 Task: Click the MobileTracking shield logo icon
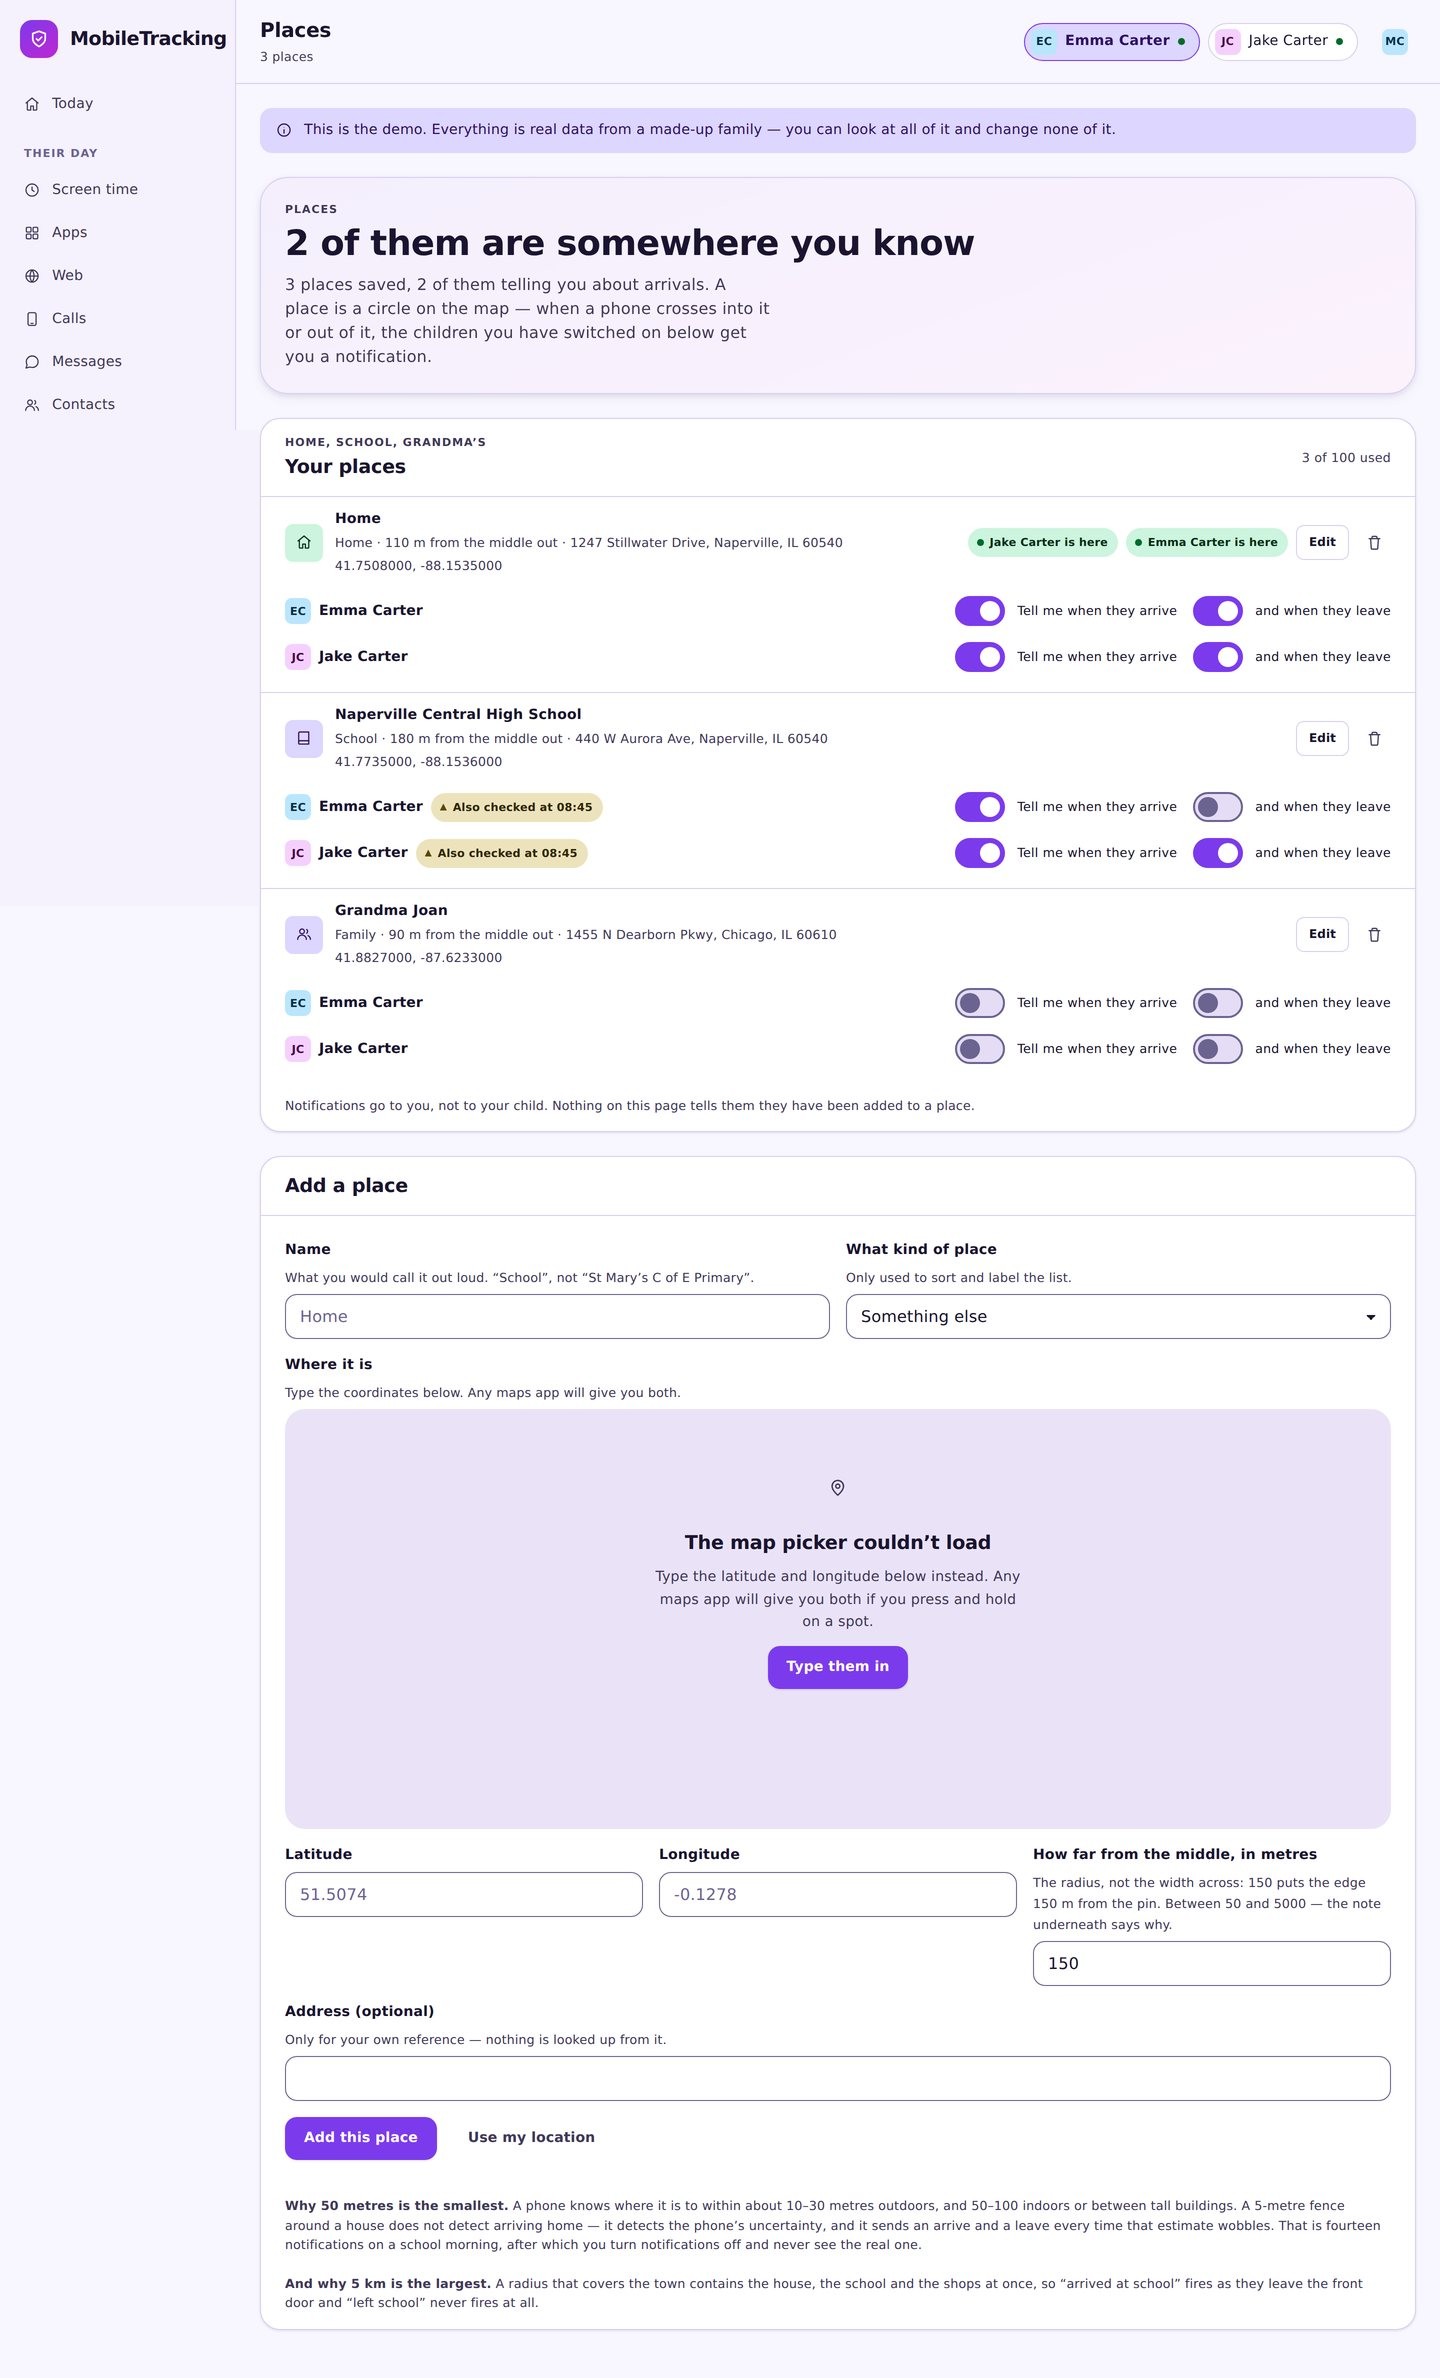click(39, 39)
